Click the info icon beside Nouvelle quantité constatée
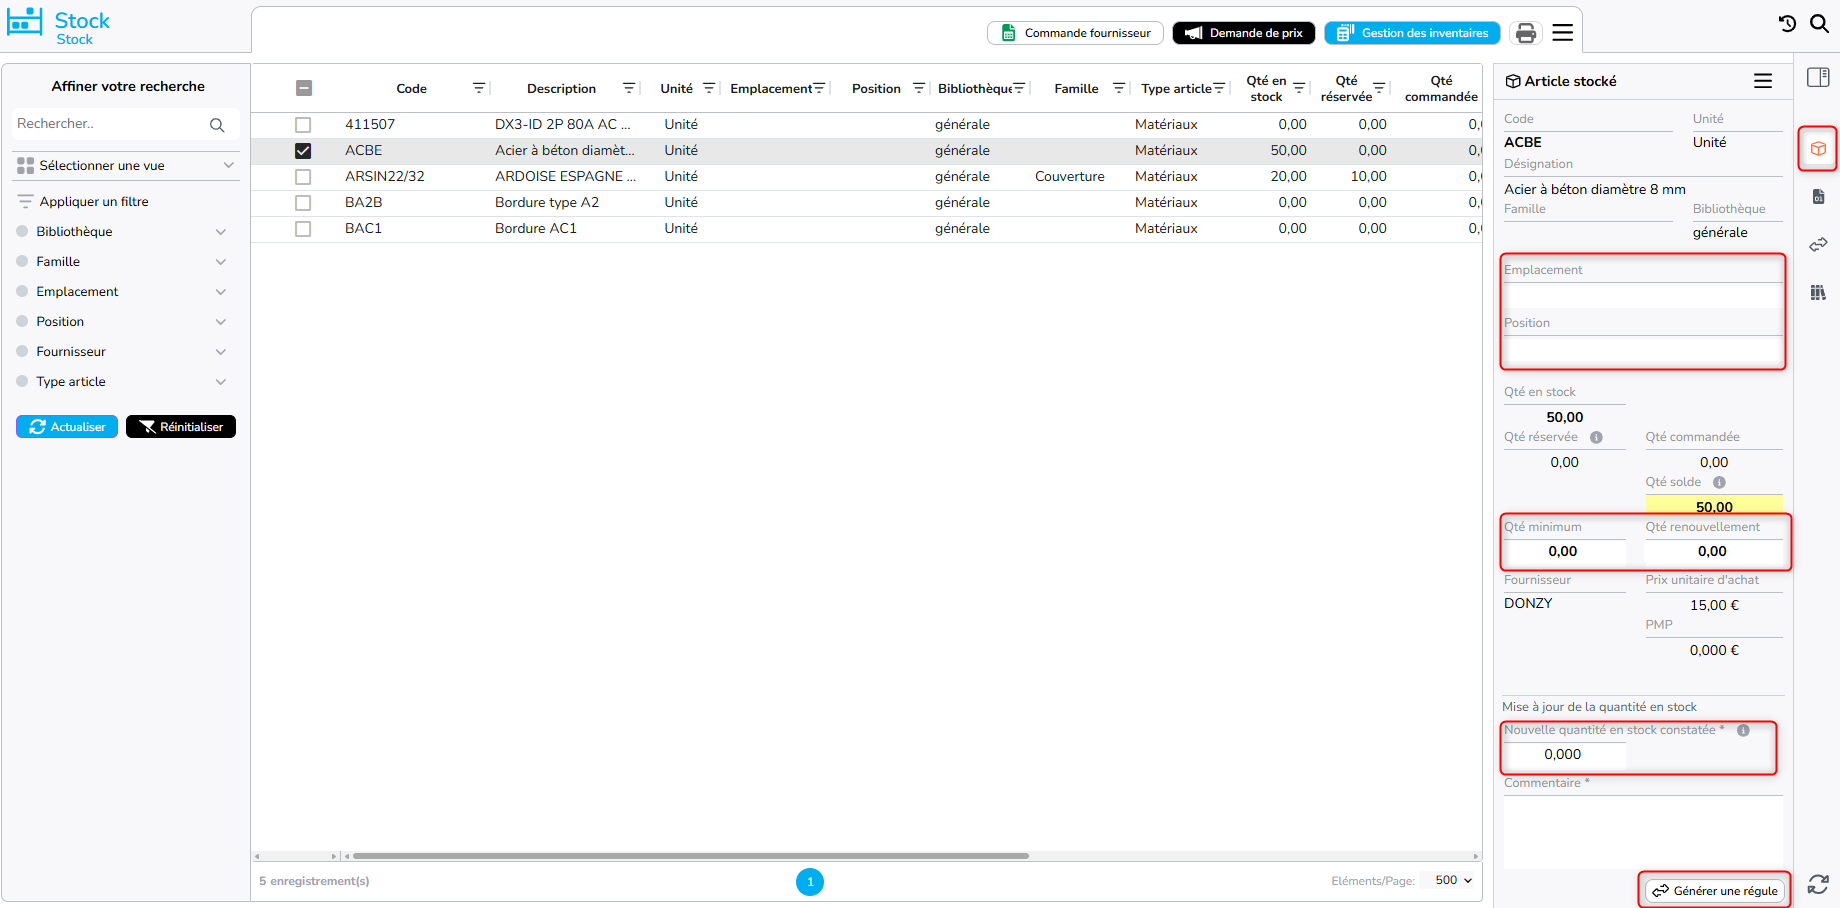 [x=1743, y=730]
